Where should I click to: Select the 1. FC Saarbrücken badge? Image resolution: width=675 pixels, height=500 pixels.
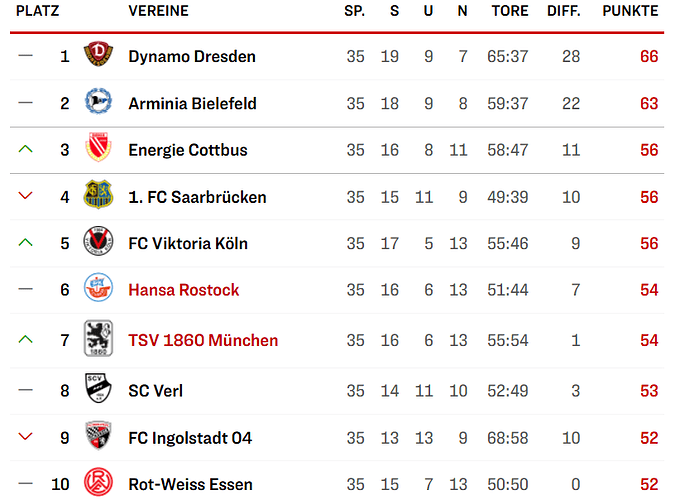tap(98, 194)
